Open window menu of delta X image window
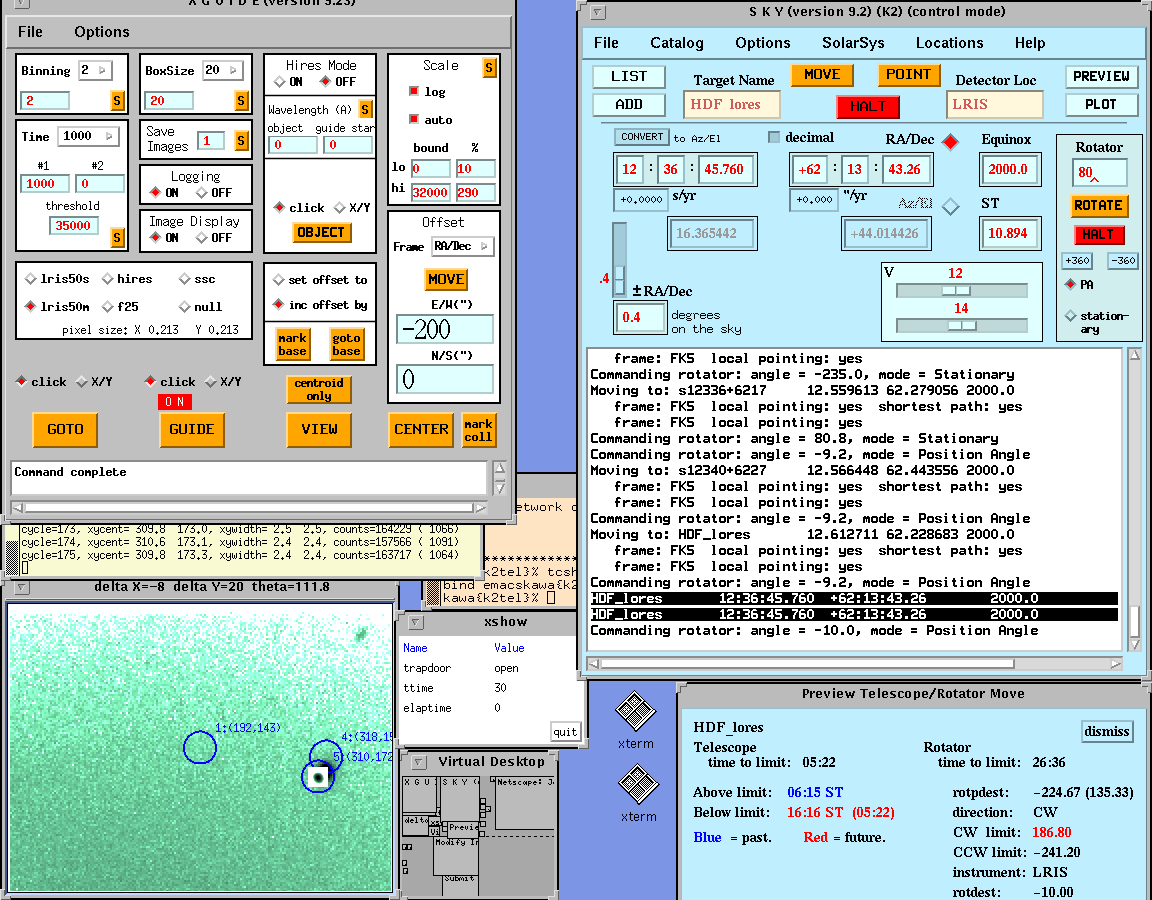This screenshot has height=900, width=1152. (21, 587)
